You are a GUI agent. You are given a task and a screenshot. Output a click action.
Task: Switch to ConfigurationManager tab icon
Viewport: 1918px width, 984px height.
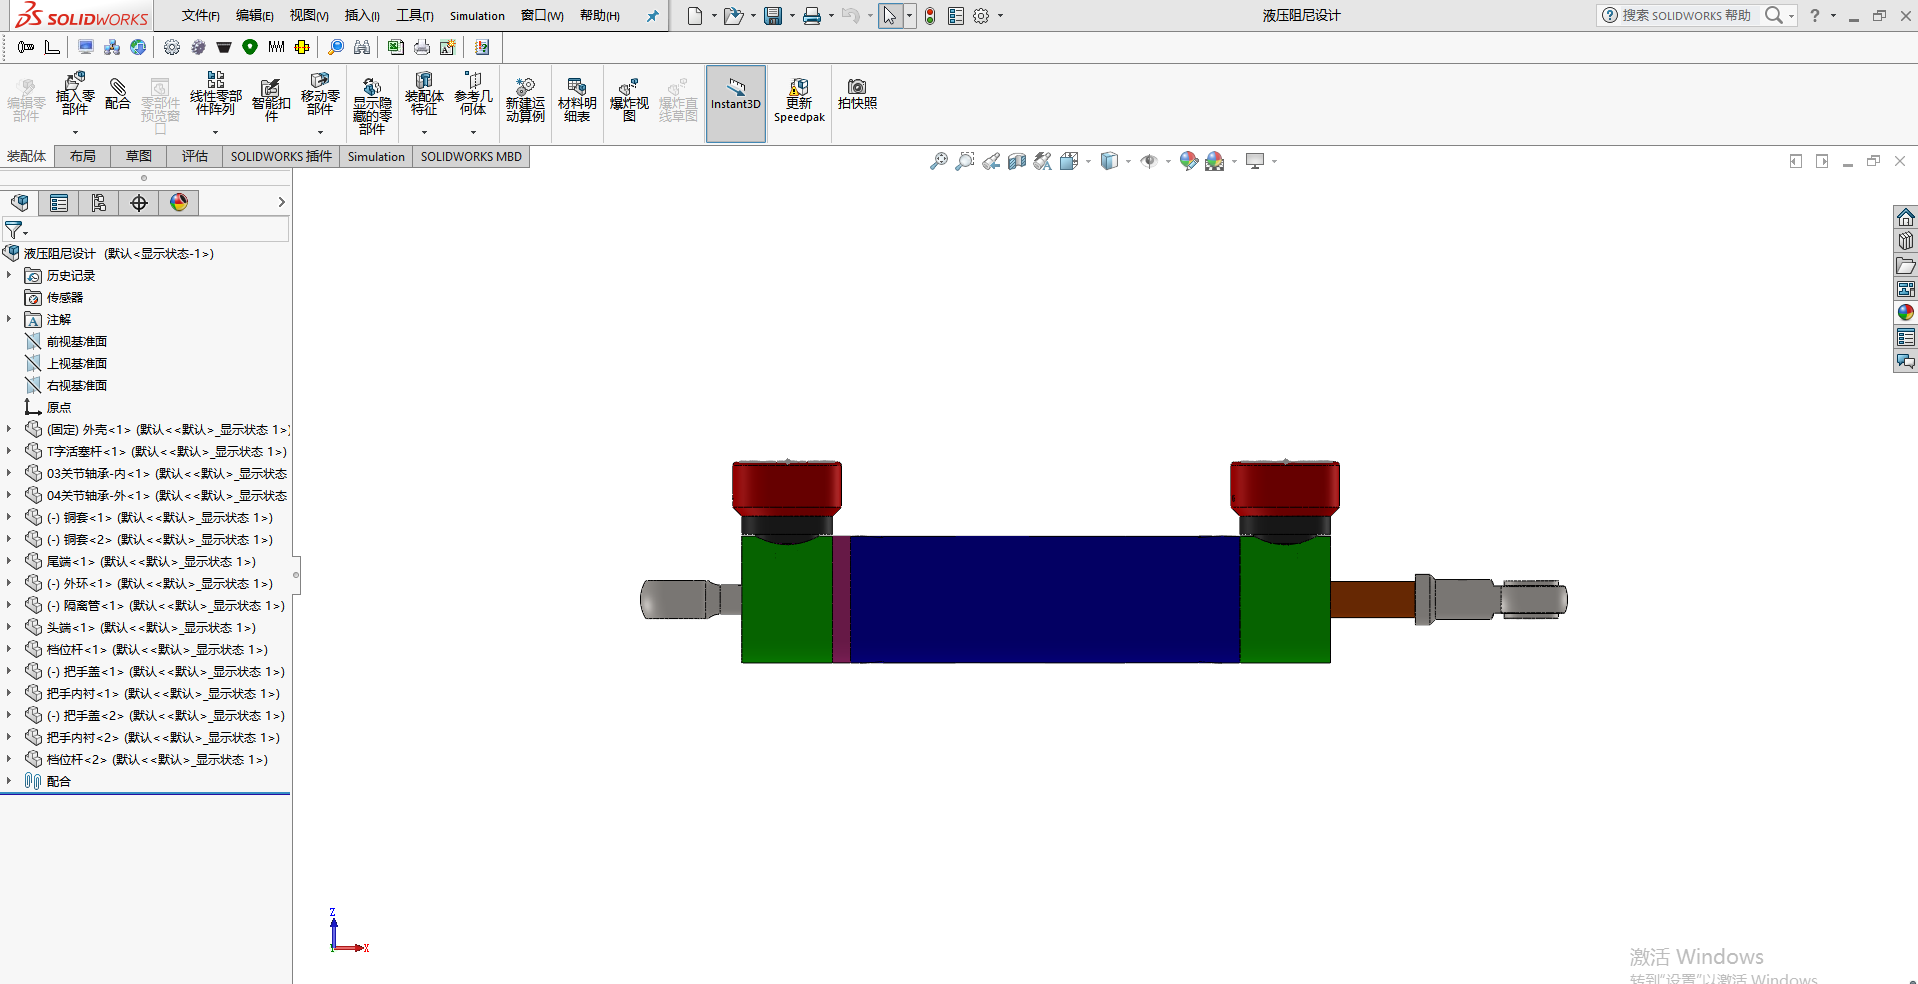[99, 203]
